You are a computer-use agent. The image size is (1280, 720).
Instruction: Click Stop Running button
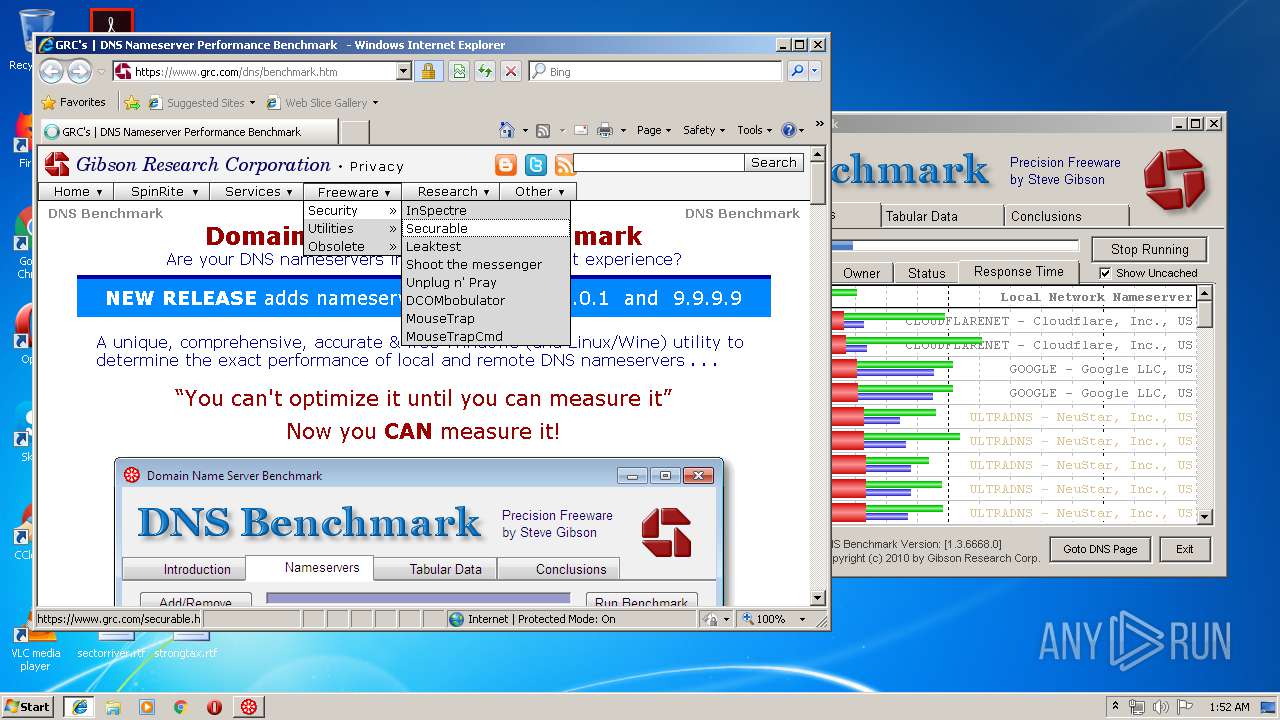[1149, 249]
